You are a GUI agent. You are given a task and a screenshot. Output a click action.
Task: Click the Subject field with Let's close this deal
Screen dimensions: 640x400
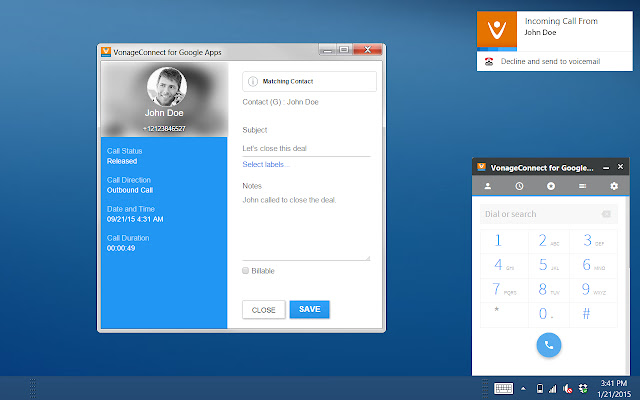(306, 149)
